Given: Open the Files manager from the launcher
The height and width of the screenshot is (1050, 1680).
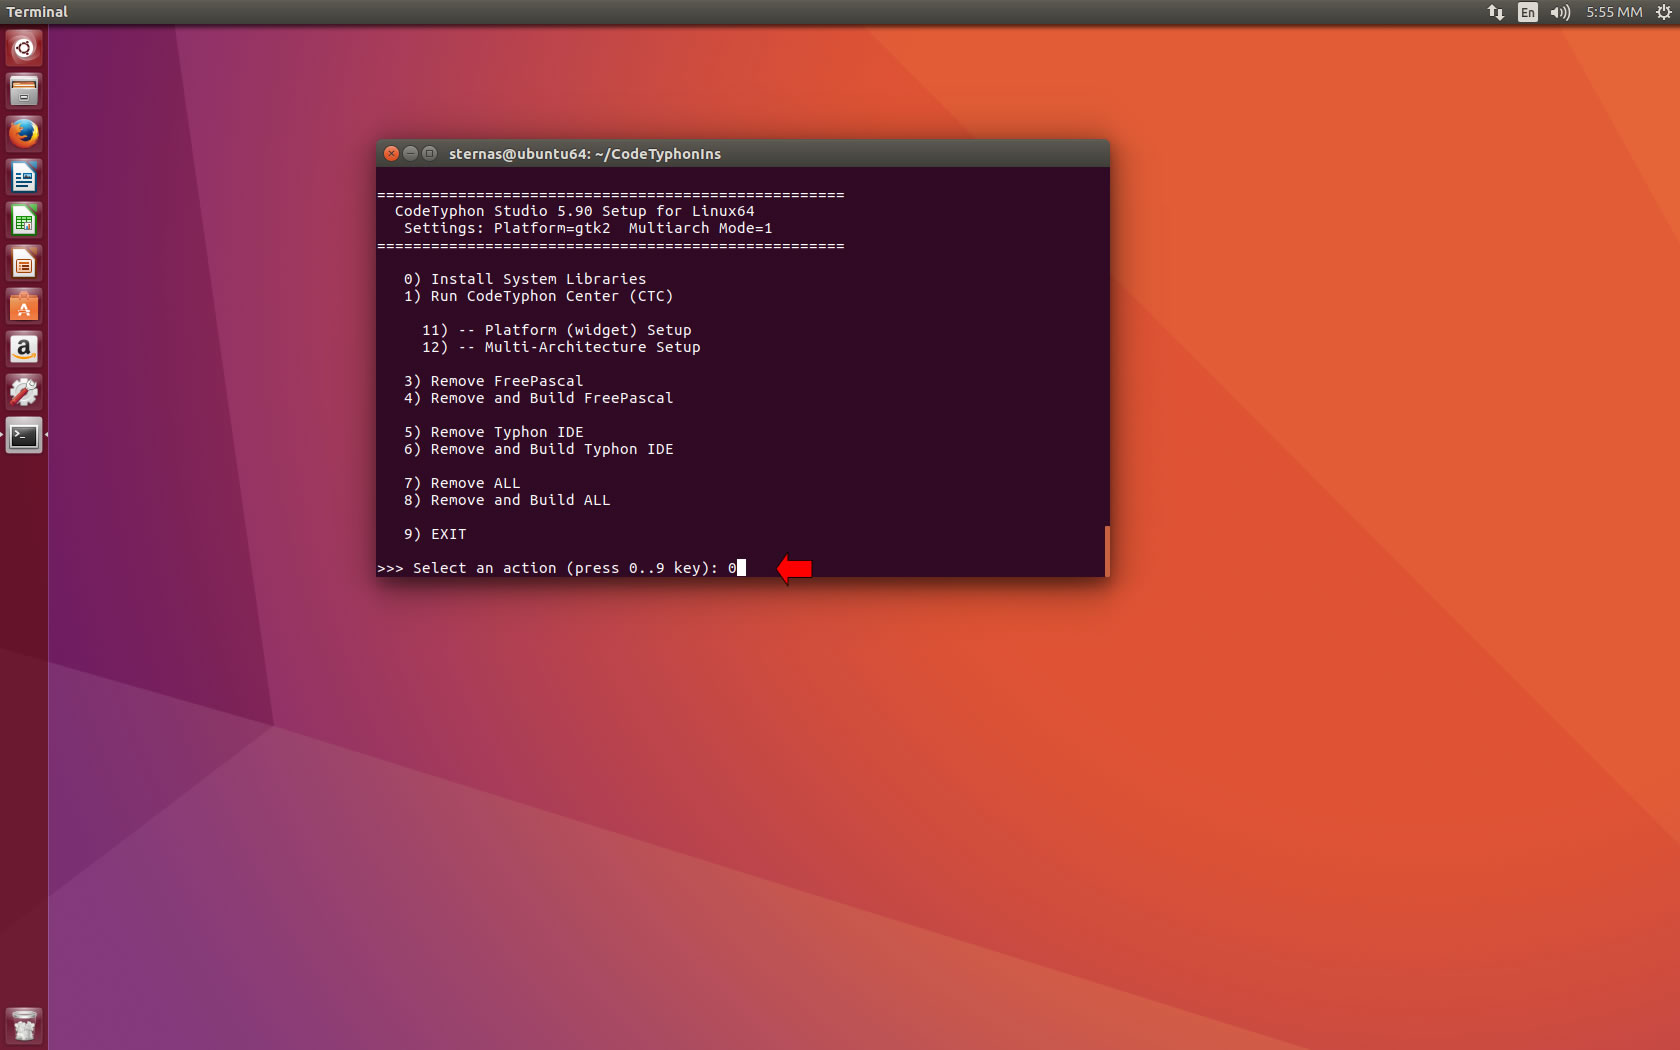Looking at the screenshot, I should (24, 91).
